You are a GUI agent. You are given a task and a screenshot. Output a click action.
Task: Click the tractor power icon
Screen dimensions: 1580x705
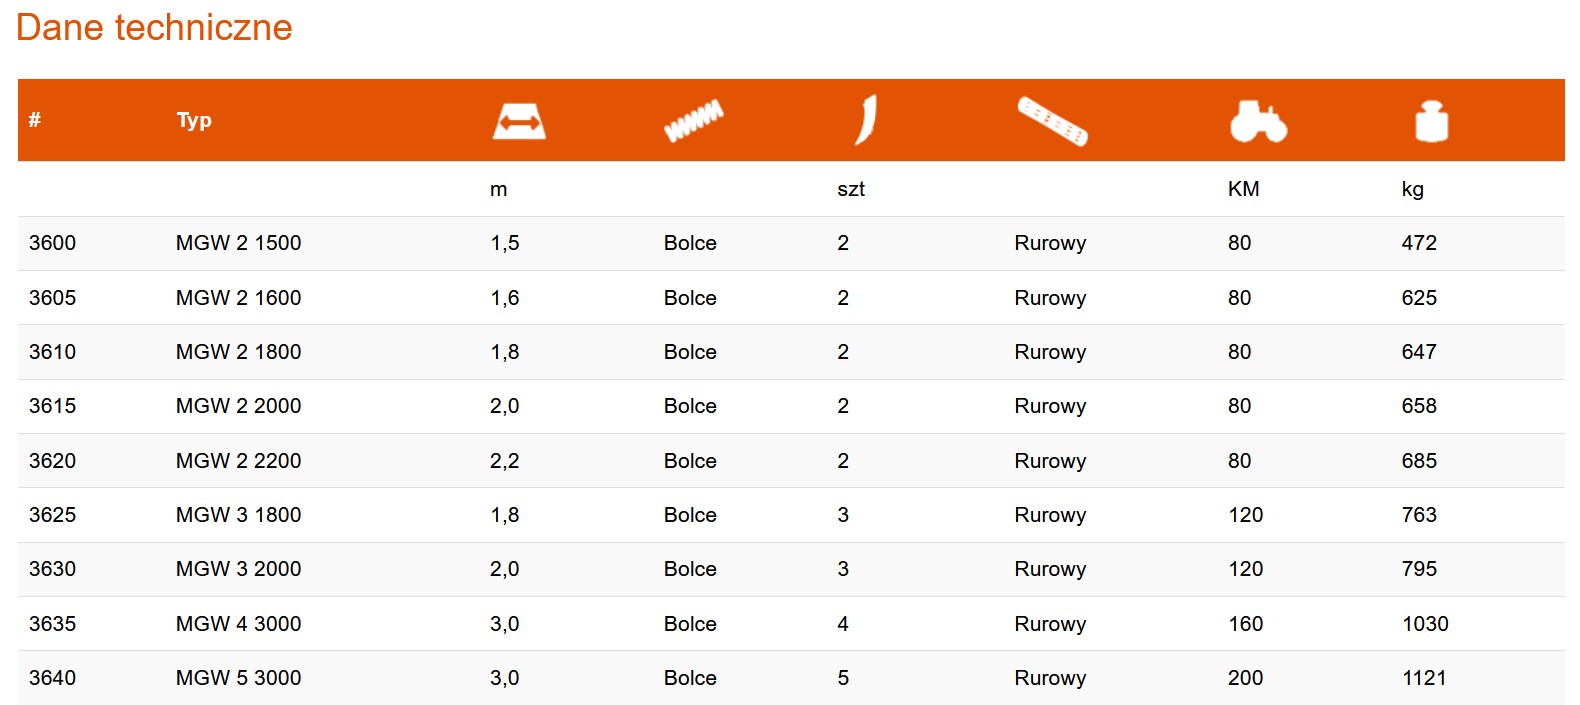[x=1258, y=121]
